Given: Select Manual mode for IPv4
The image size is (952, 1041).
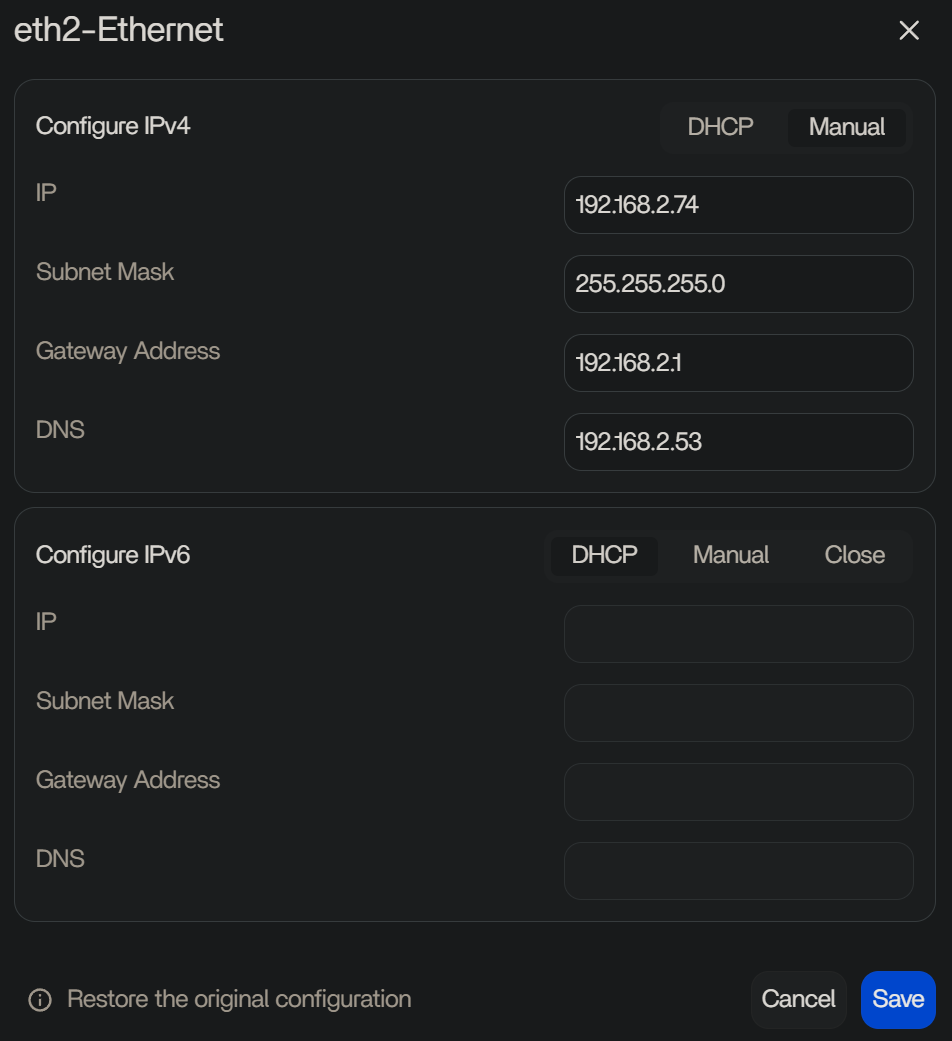Looking at the screenshot, I should (x=847, y=127).
